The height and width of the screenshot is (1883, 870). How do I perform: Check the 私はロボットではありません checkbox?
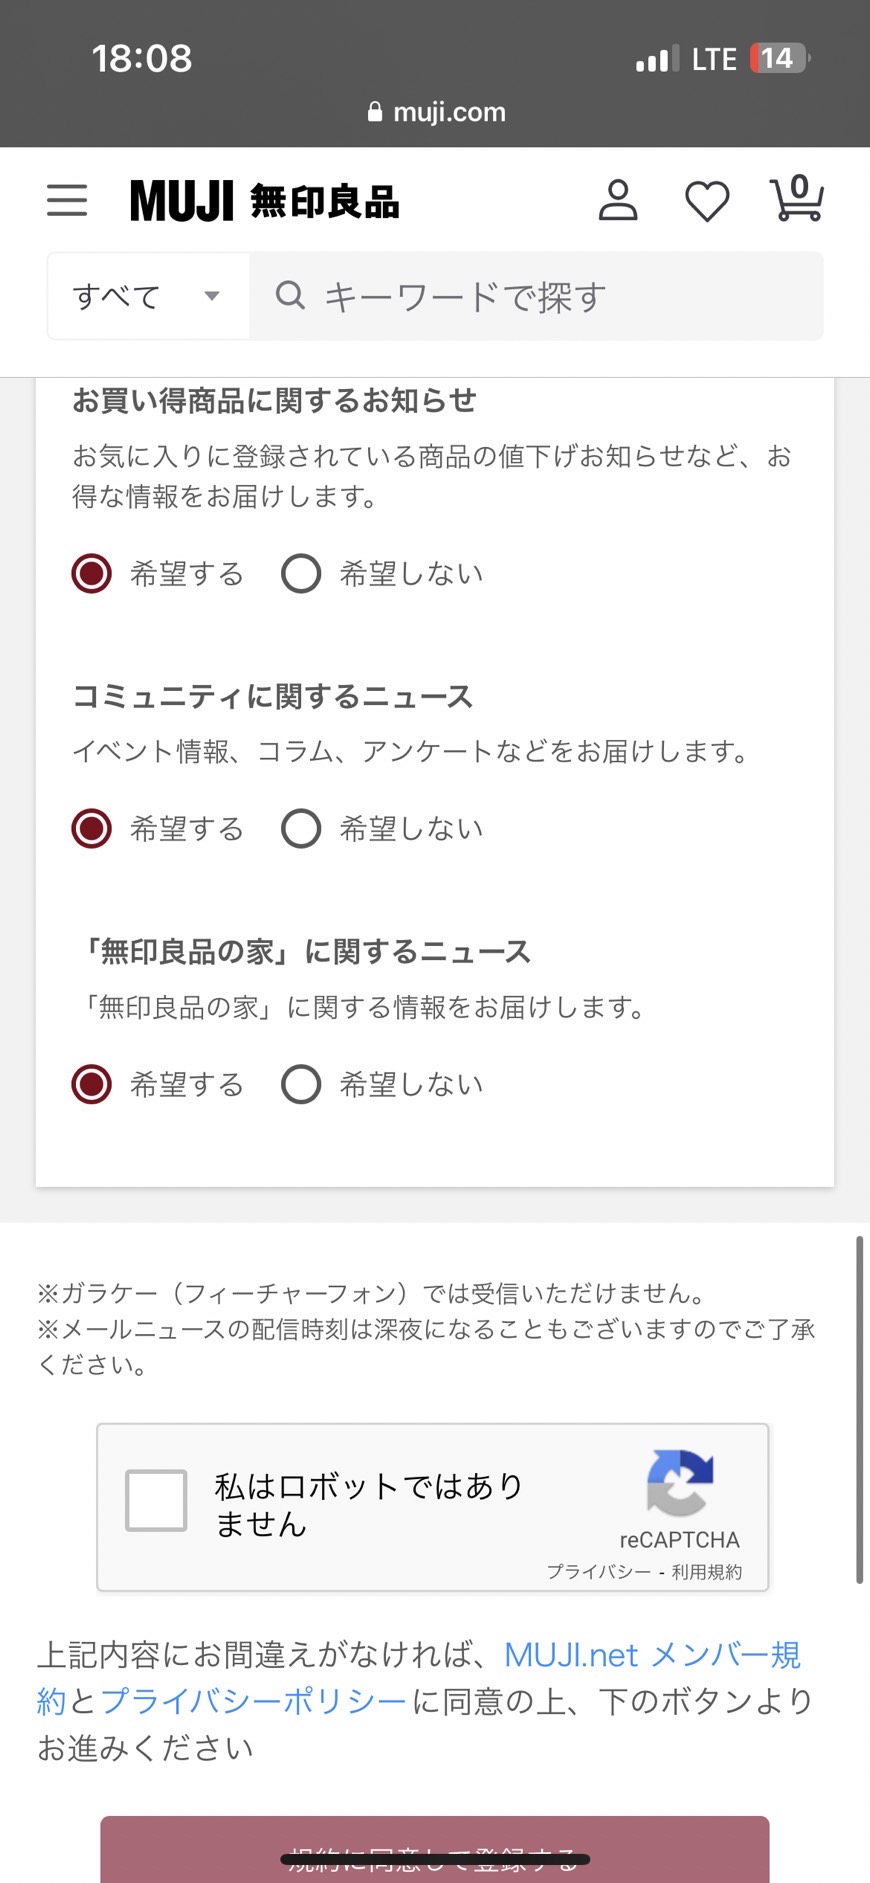click(156, 1500)
